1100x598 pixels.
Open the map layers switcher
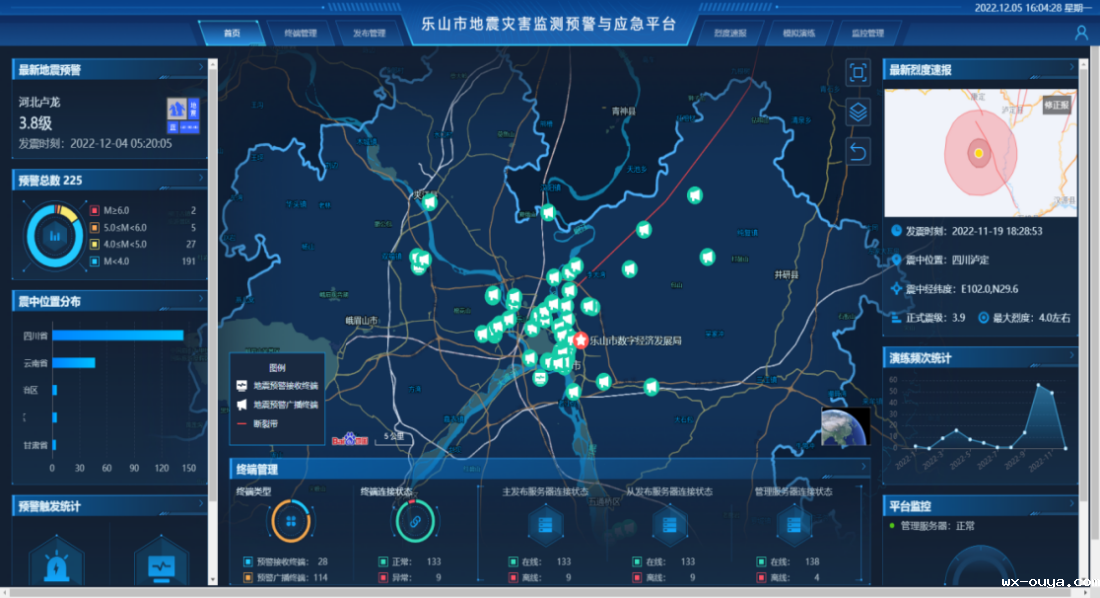[x=857, y=111]
